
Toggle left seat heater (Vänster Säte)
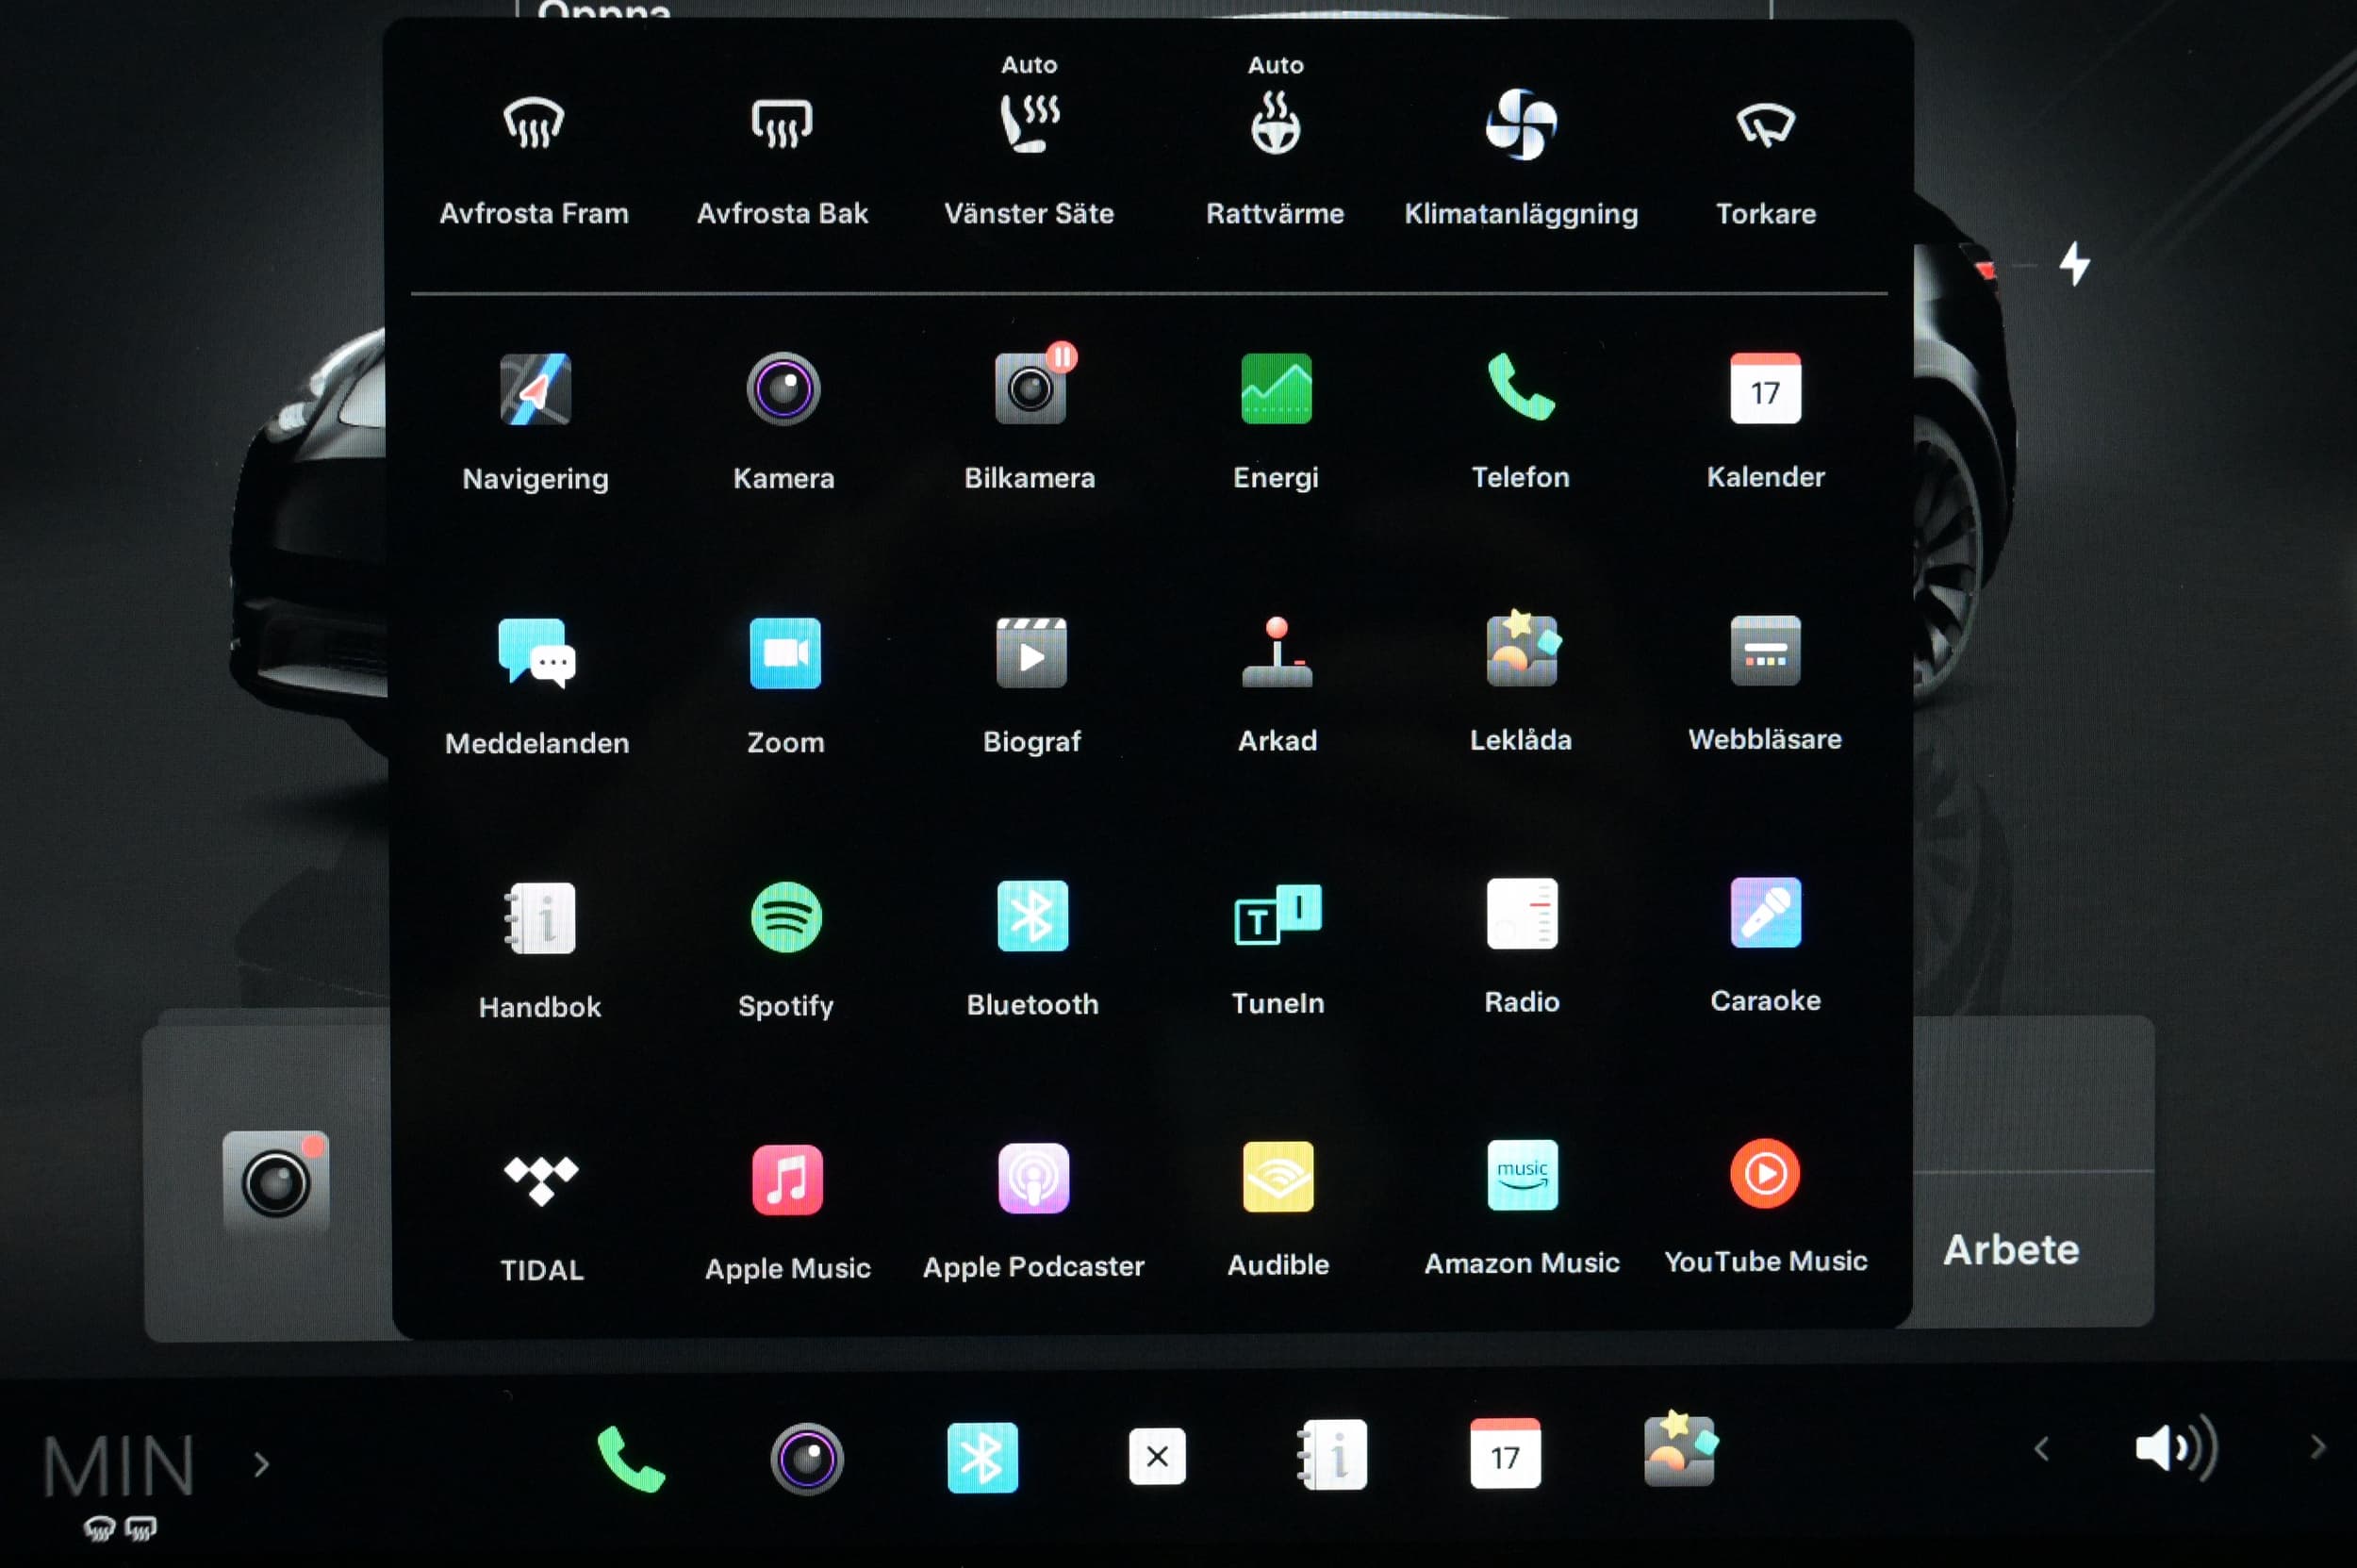coord(1030,123)
